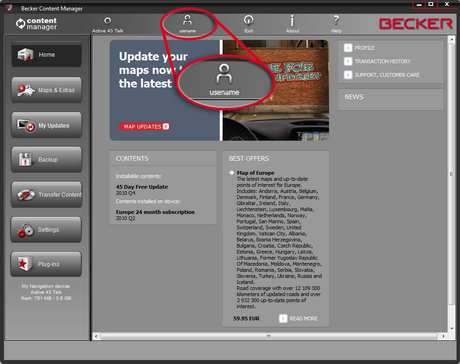
Task: Click the vertical scrollbar track
Action: [451, 183]
